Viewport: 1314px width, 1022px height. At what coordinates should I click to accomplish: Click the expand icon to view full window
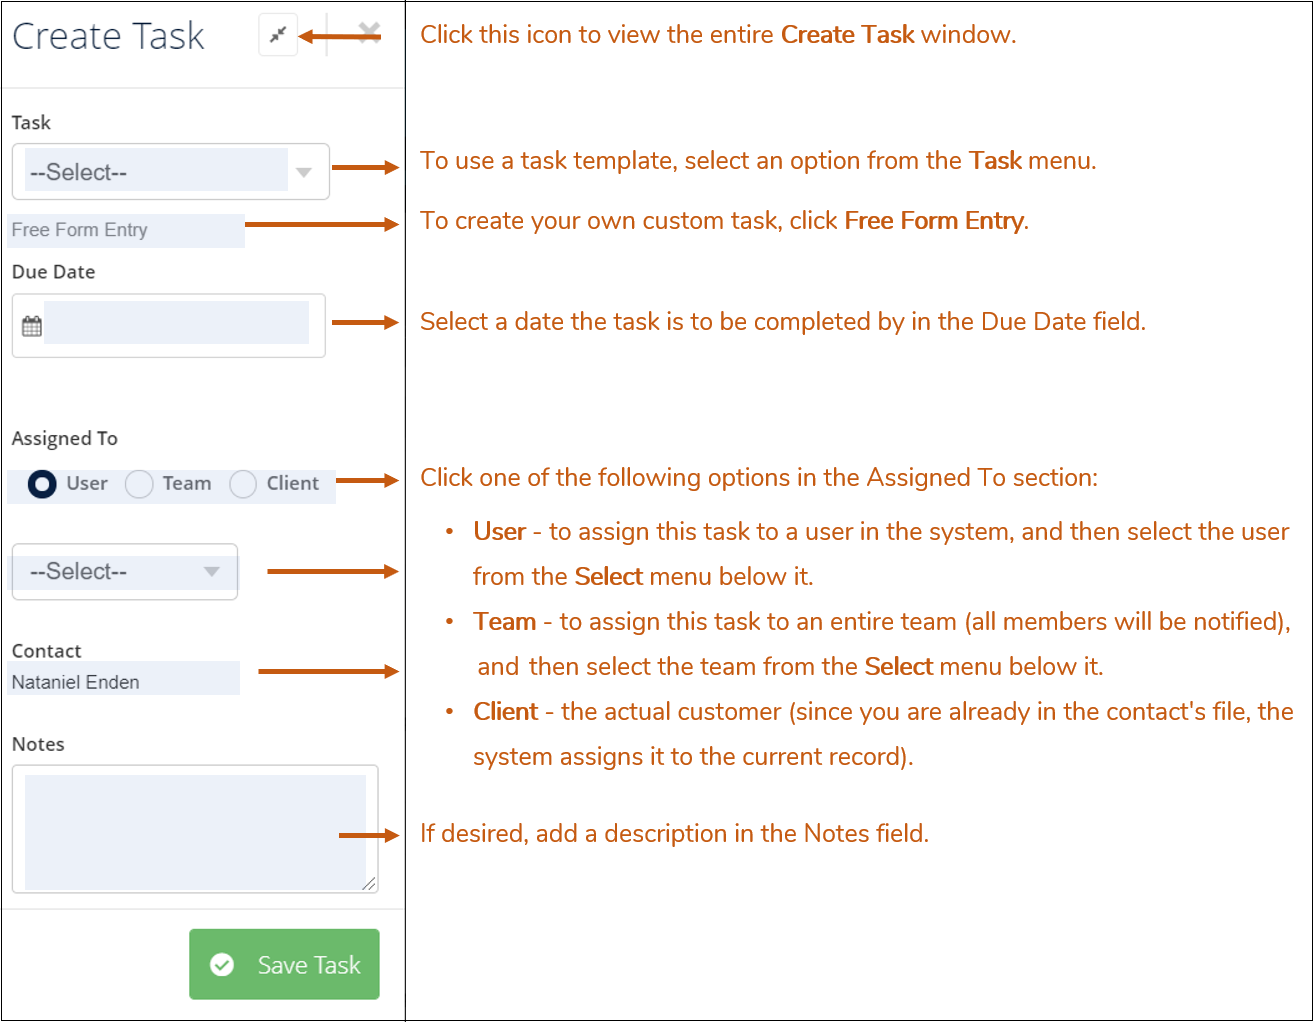pos(277,33)
